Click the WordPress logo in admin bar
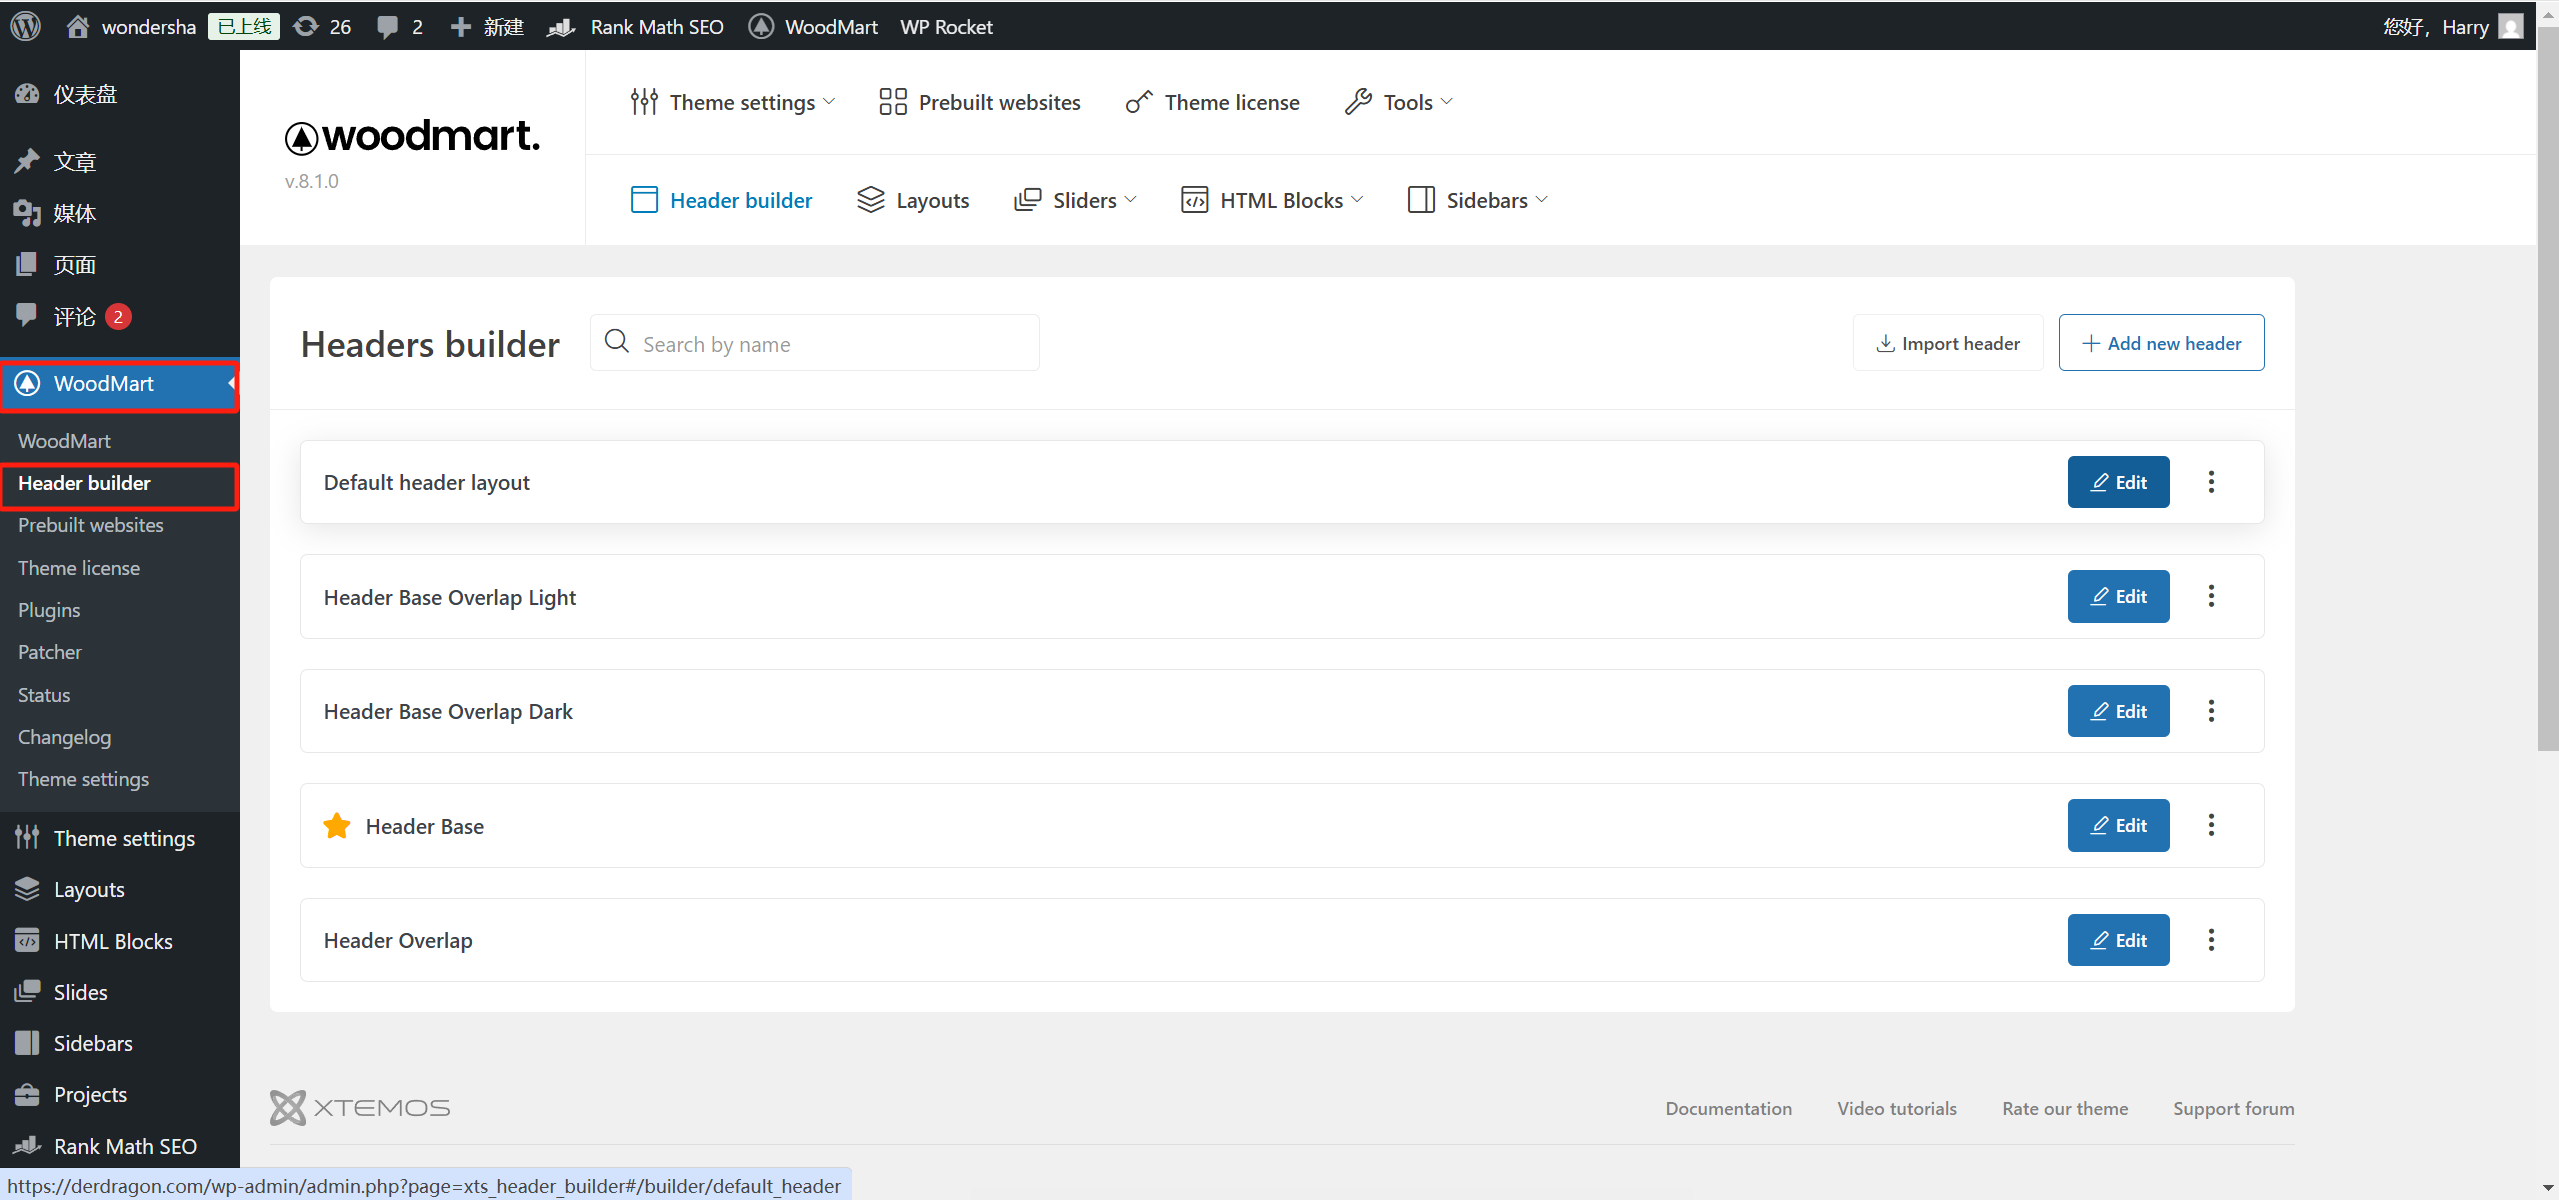 click(26, 26)
